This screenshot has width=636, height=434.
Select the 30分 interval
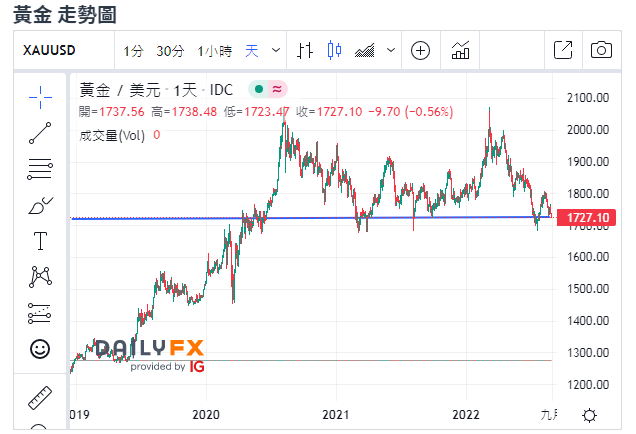pos(170,50)
